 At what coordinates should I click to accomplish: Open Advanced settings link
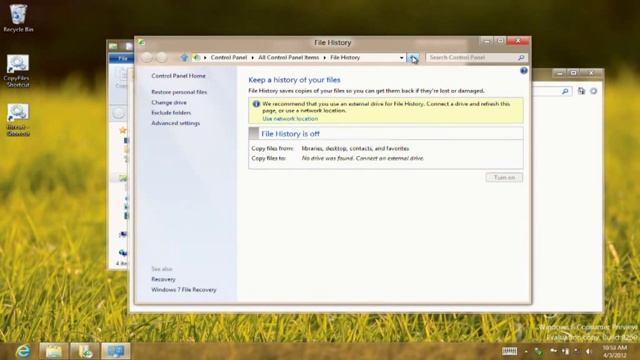(176, 123)
